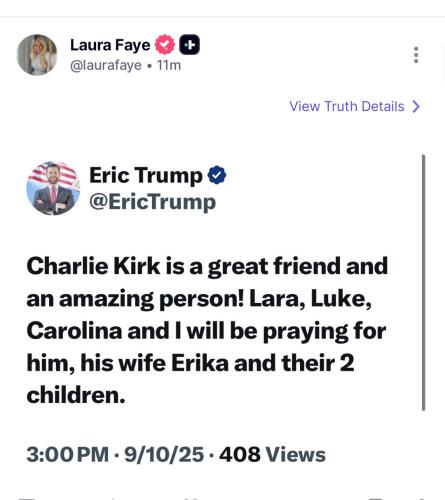
Task: Click the Laura Faye display name
Action: pyautogui.click(x=110, y=45)
